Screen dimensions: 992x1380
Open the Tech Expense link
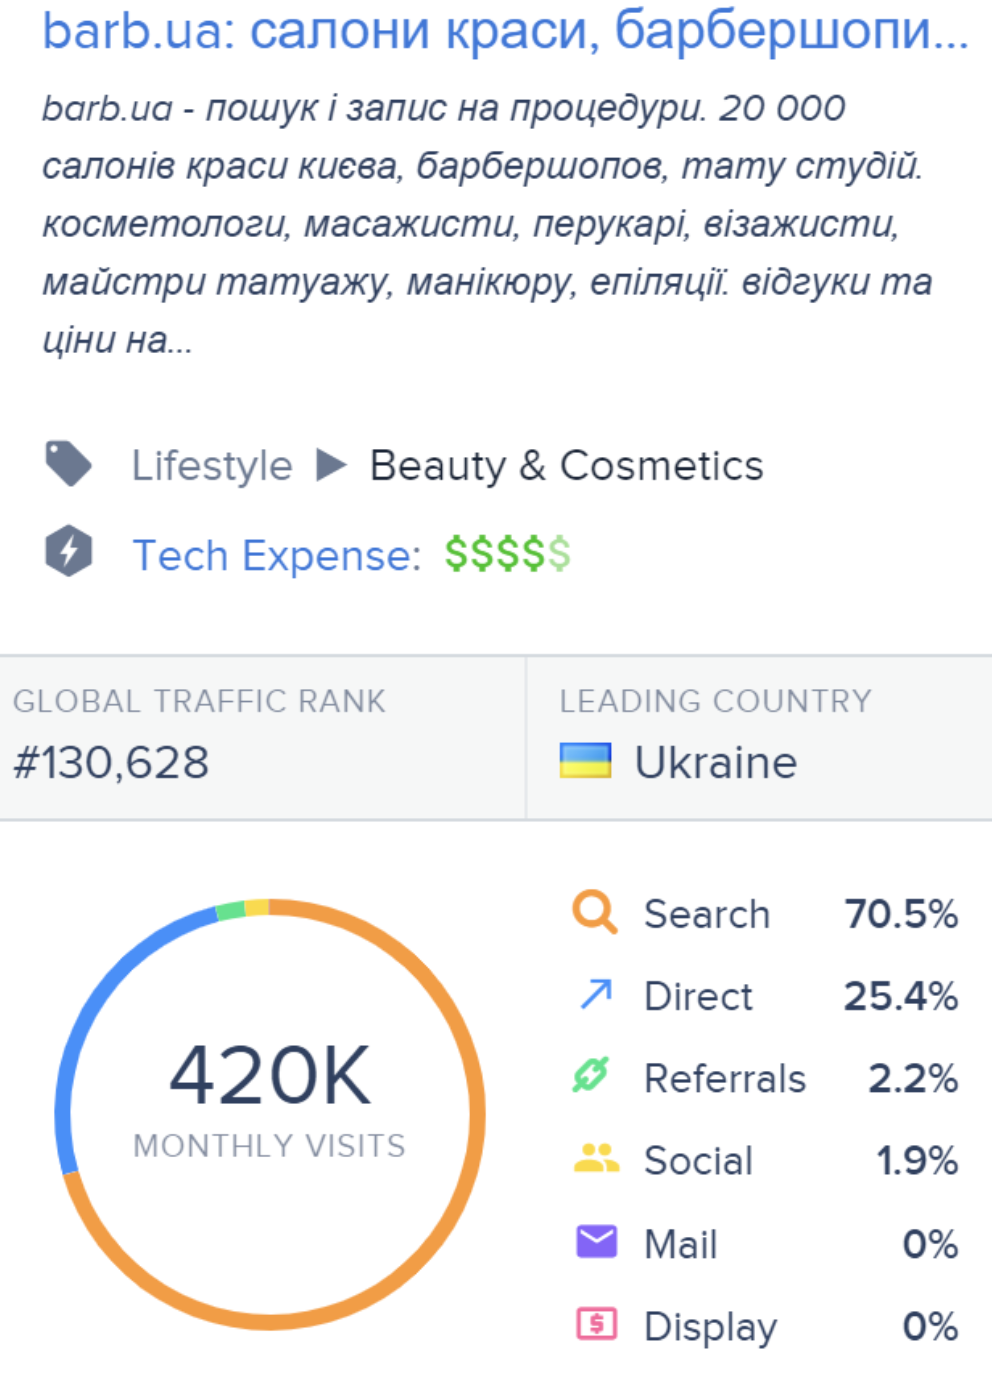[277, 555]
